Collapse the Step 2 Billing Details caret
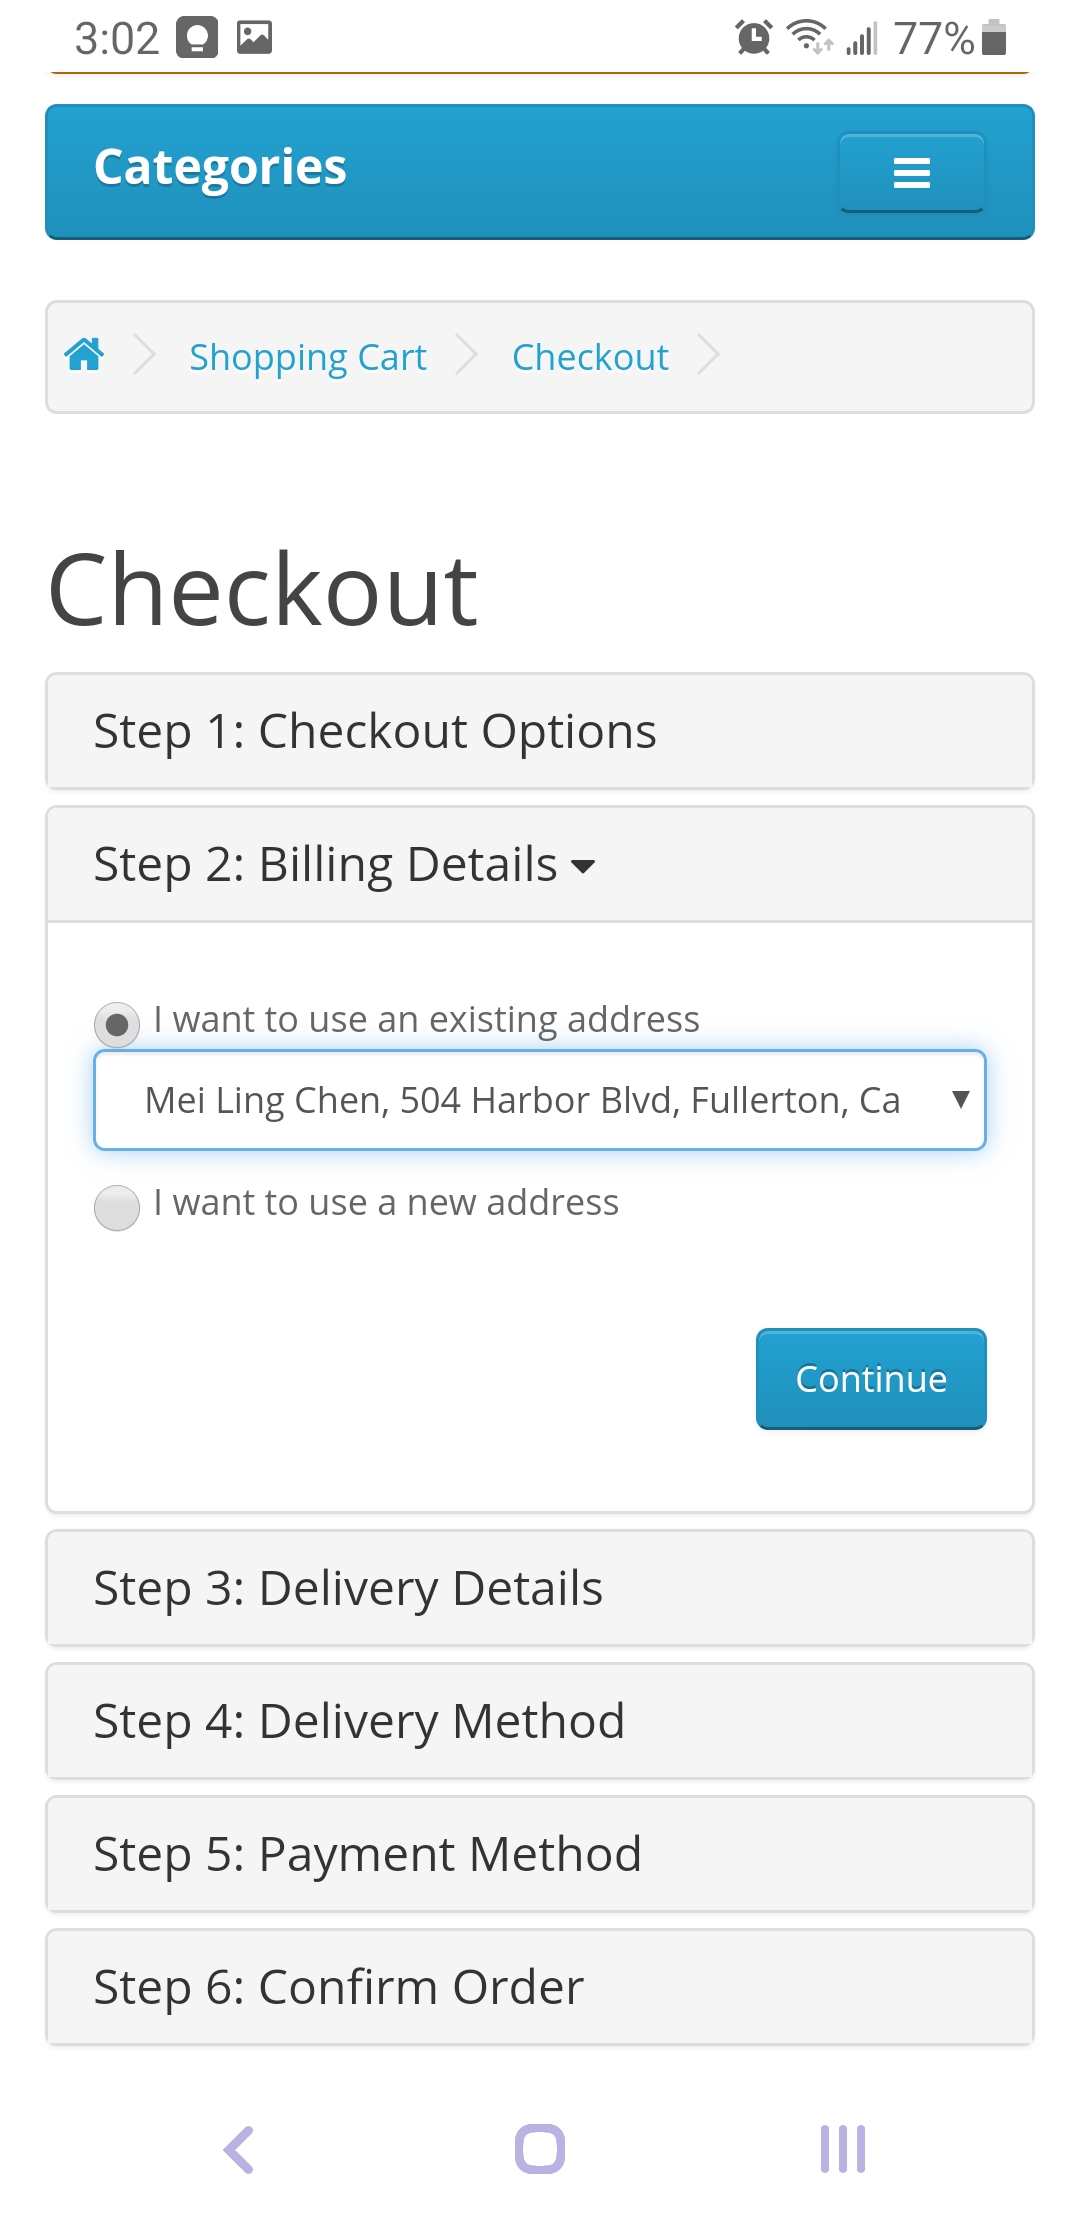 coord(583,866)
